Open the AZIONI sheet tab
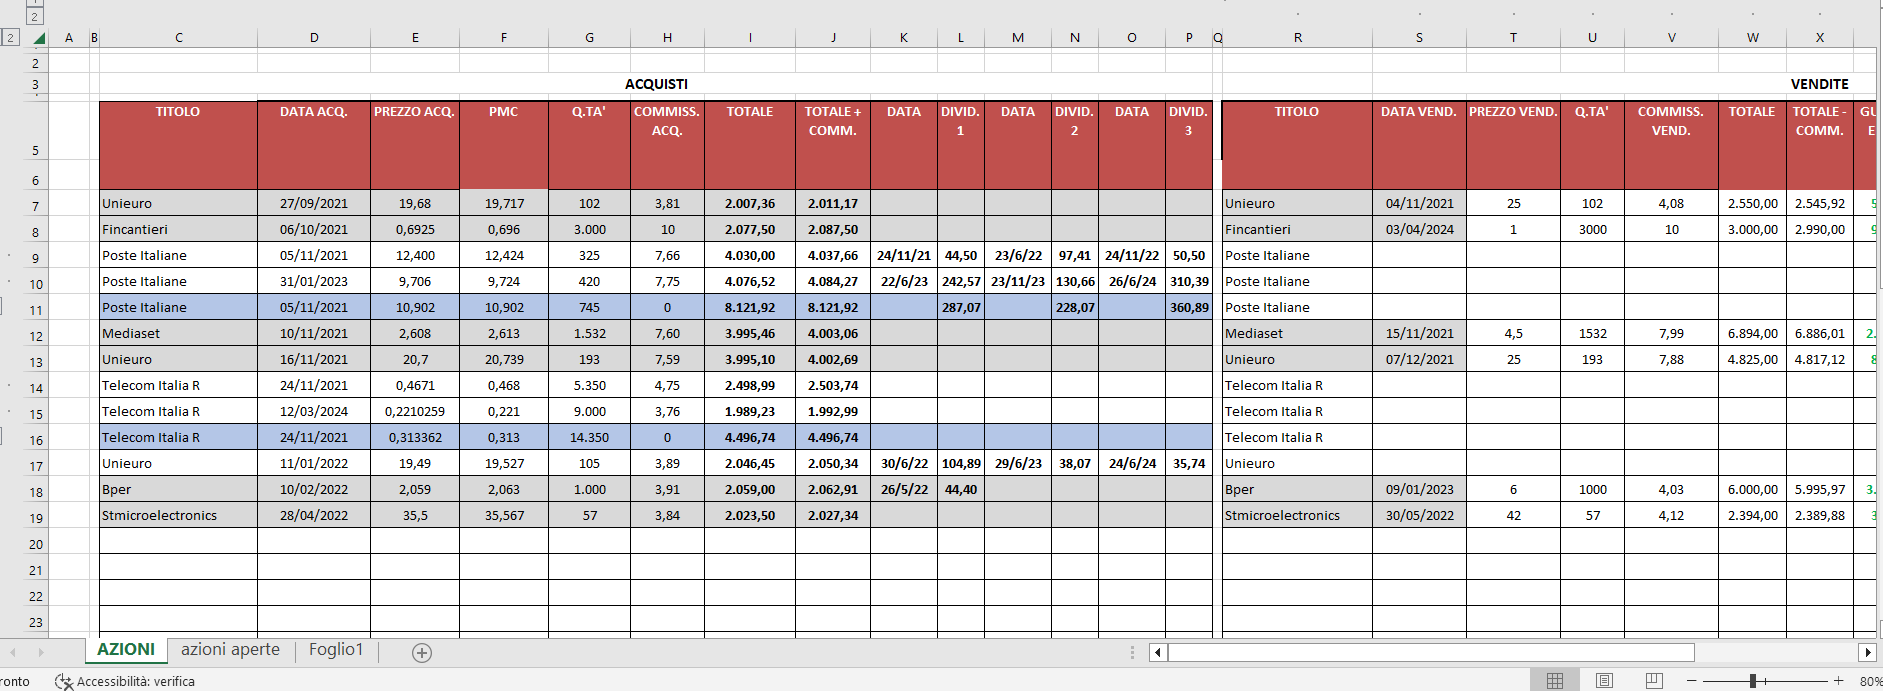The width and height of the screenshot is (1883, 691). tap(126, 650)
